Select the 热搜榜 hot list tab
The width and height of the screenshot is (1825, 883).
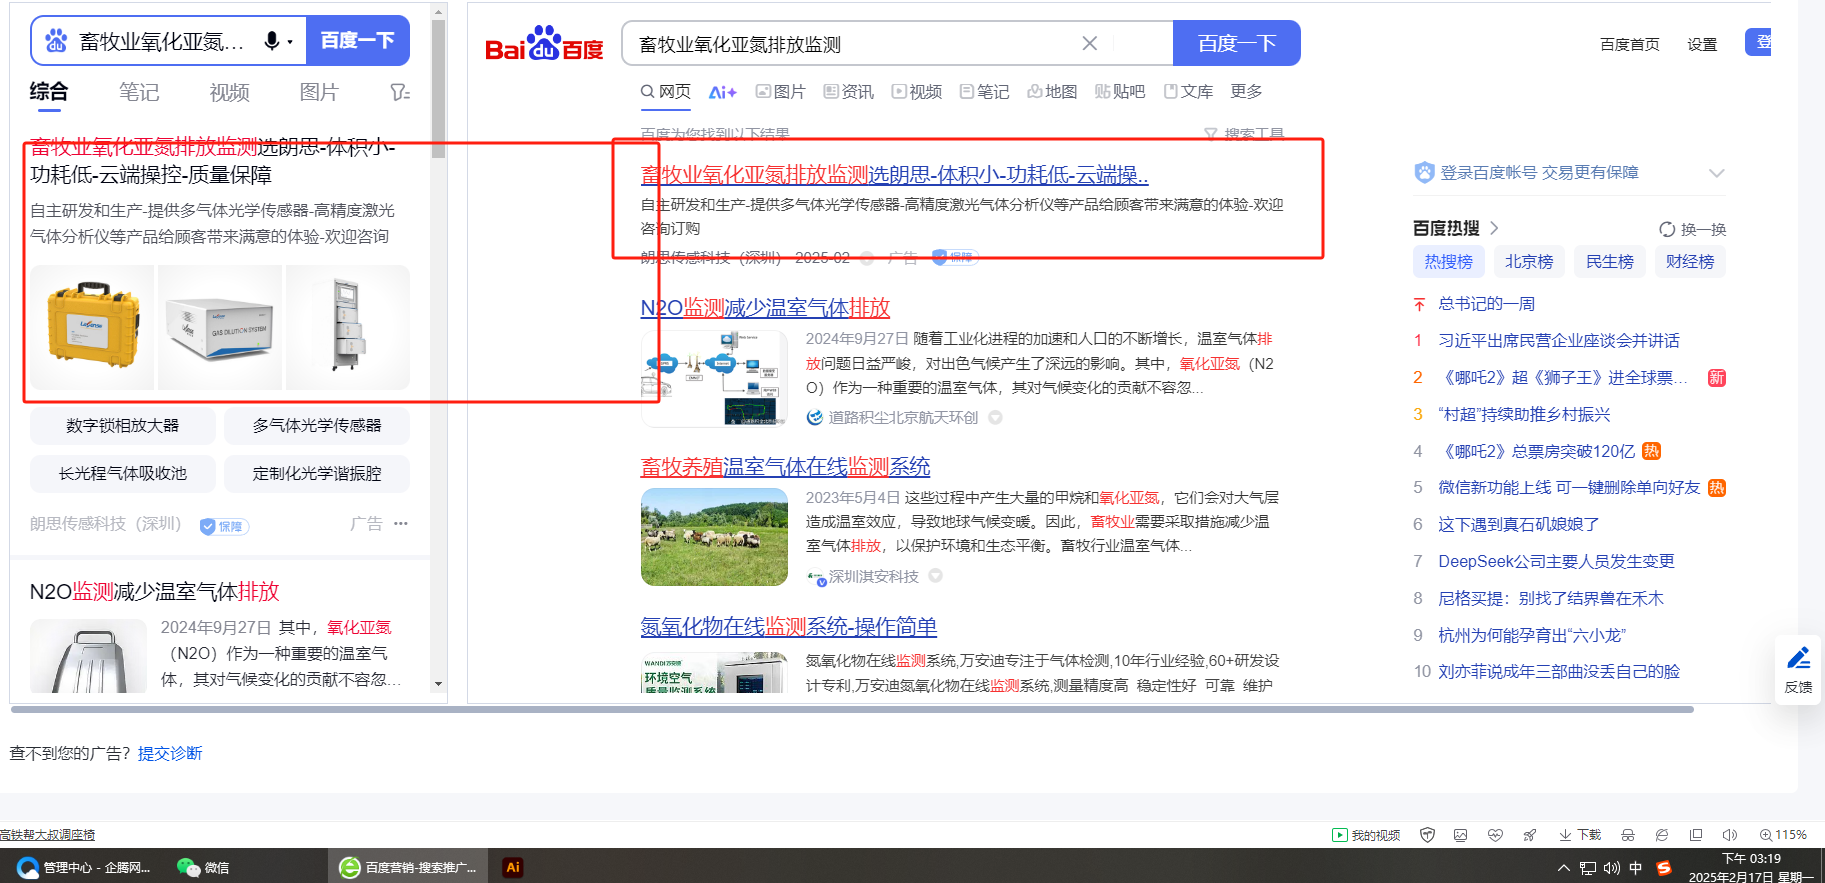tap(1449, 262)
